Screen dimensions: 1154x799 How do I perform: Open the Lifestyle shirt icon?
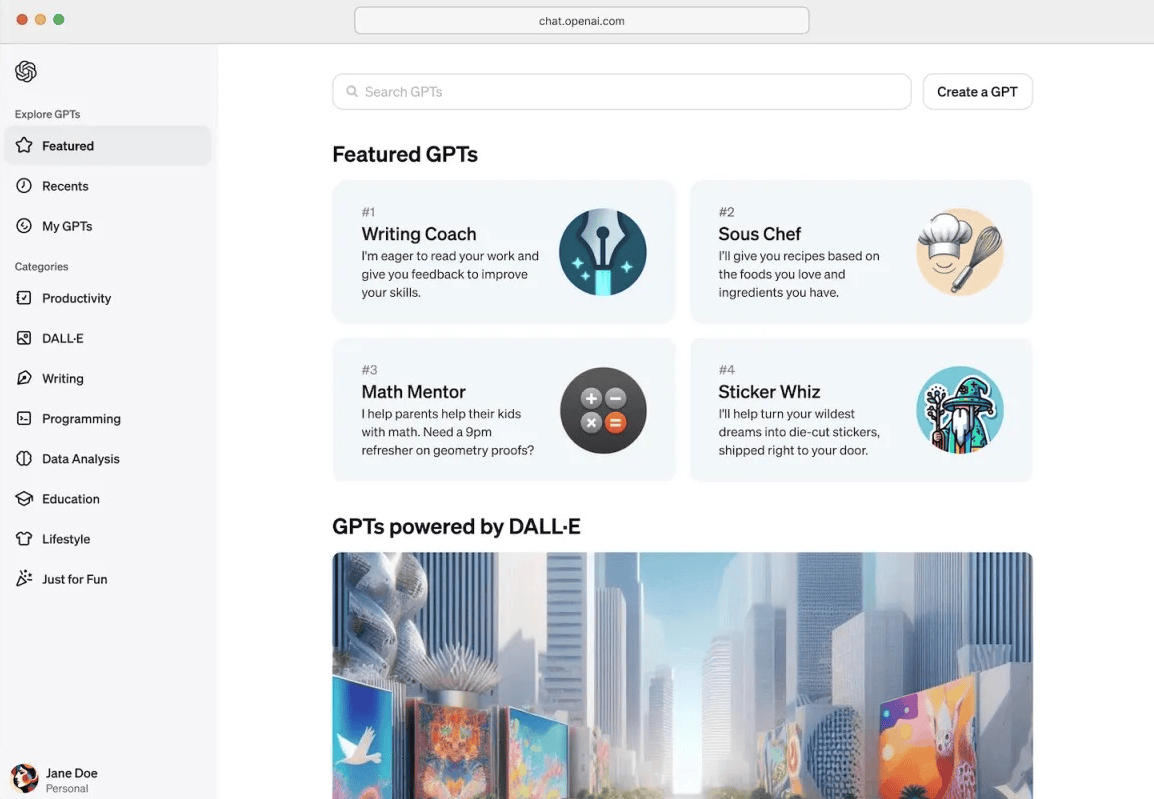pos(24,539)
